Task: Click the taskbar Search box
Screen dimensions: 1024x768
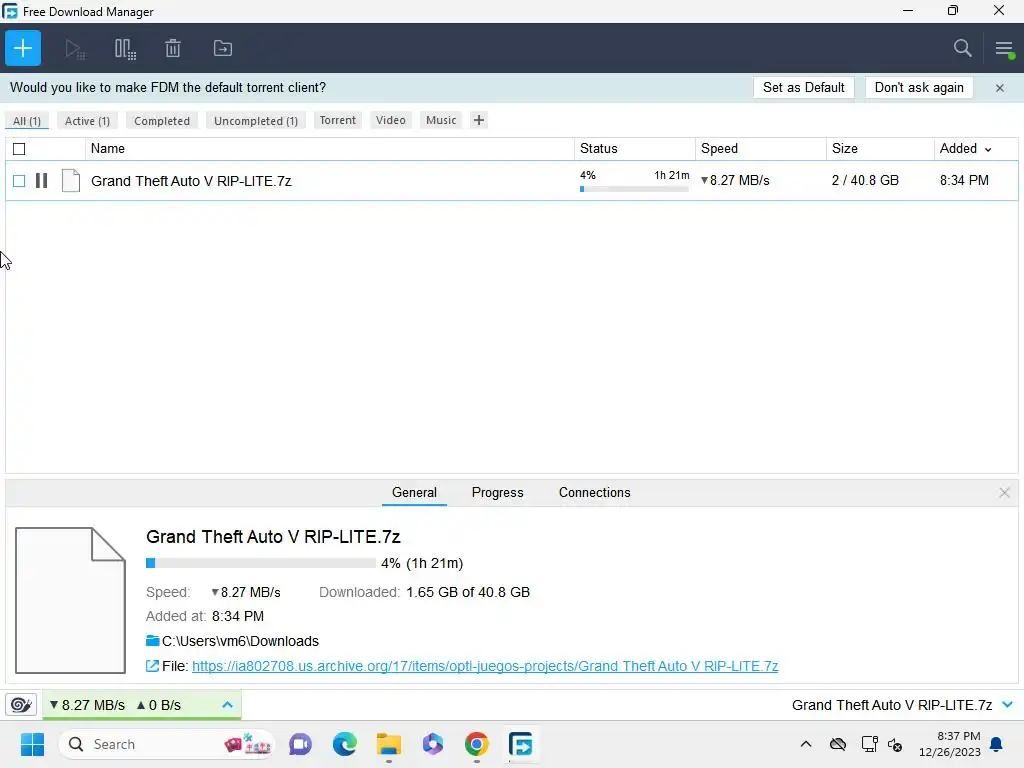Action: pyautogui.click(x=167, y=744)
